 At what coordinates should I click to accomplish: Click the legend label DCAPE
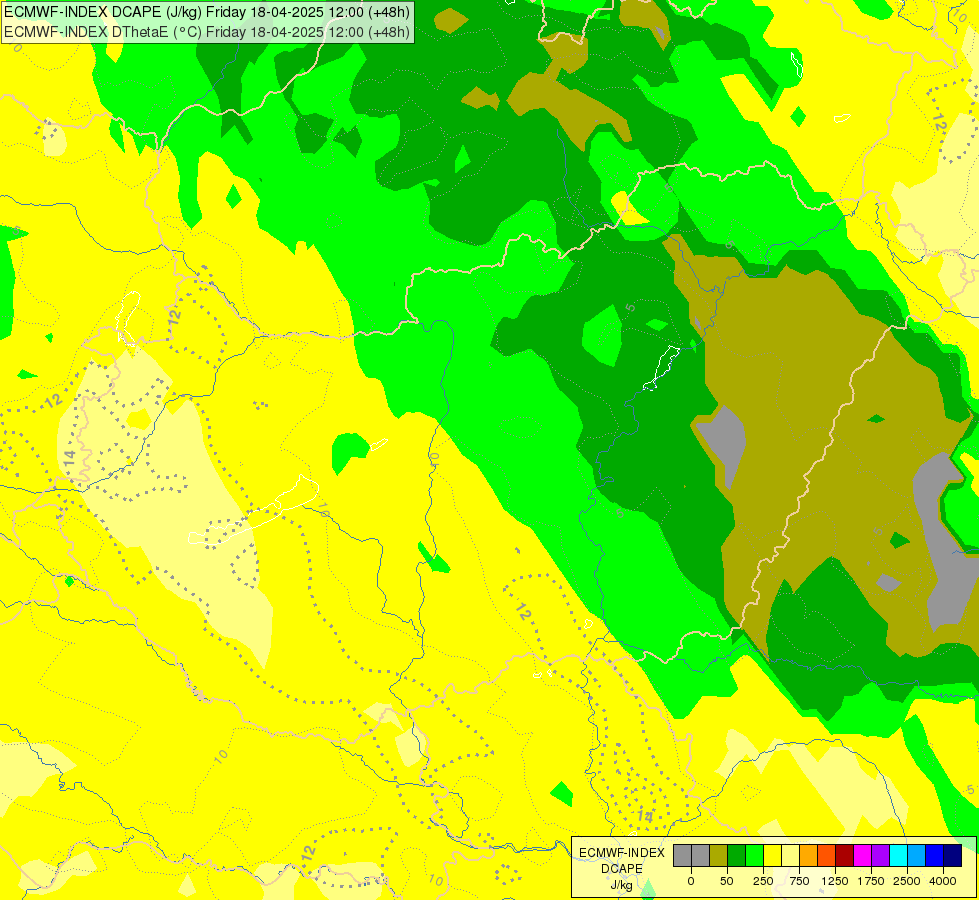[x=622, y=869]
